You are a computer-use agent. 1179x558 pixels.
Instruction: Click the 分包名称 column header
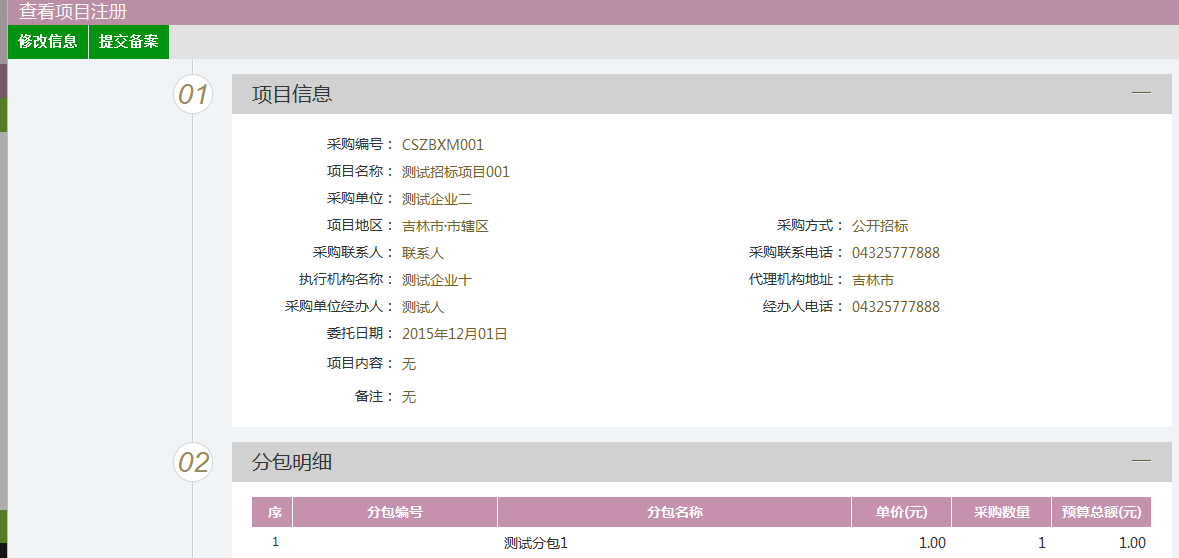(x=675, y=512)
